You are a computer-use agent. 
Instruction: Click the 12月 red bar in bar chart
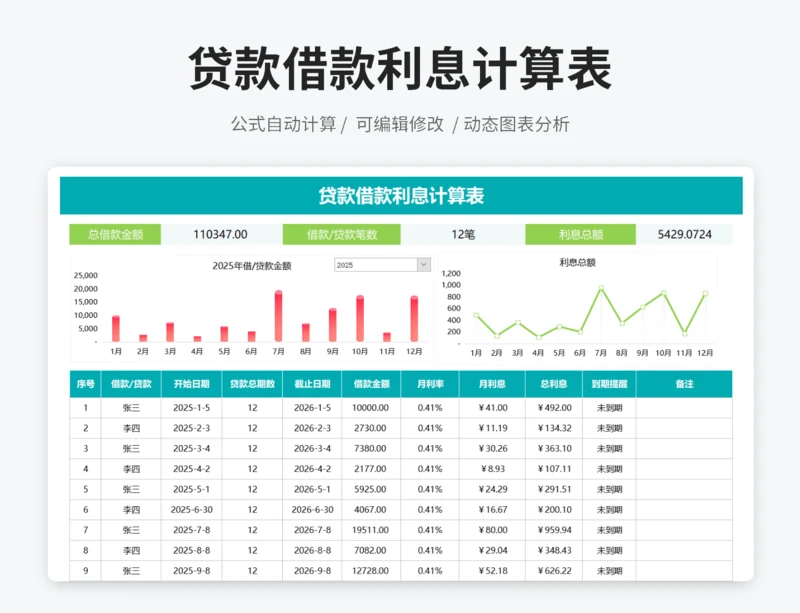click(414, 318)
